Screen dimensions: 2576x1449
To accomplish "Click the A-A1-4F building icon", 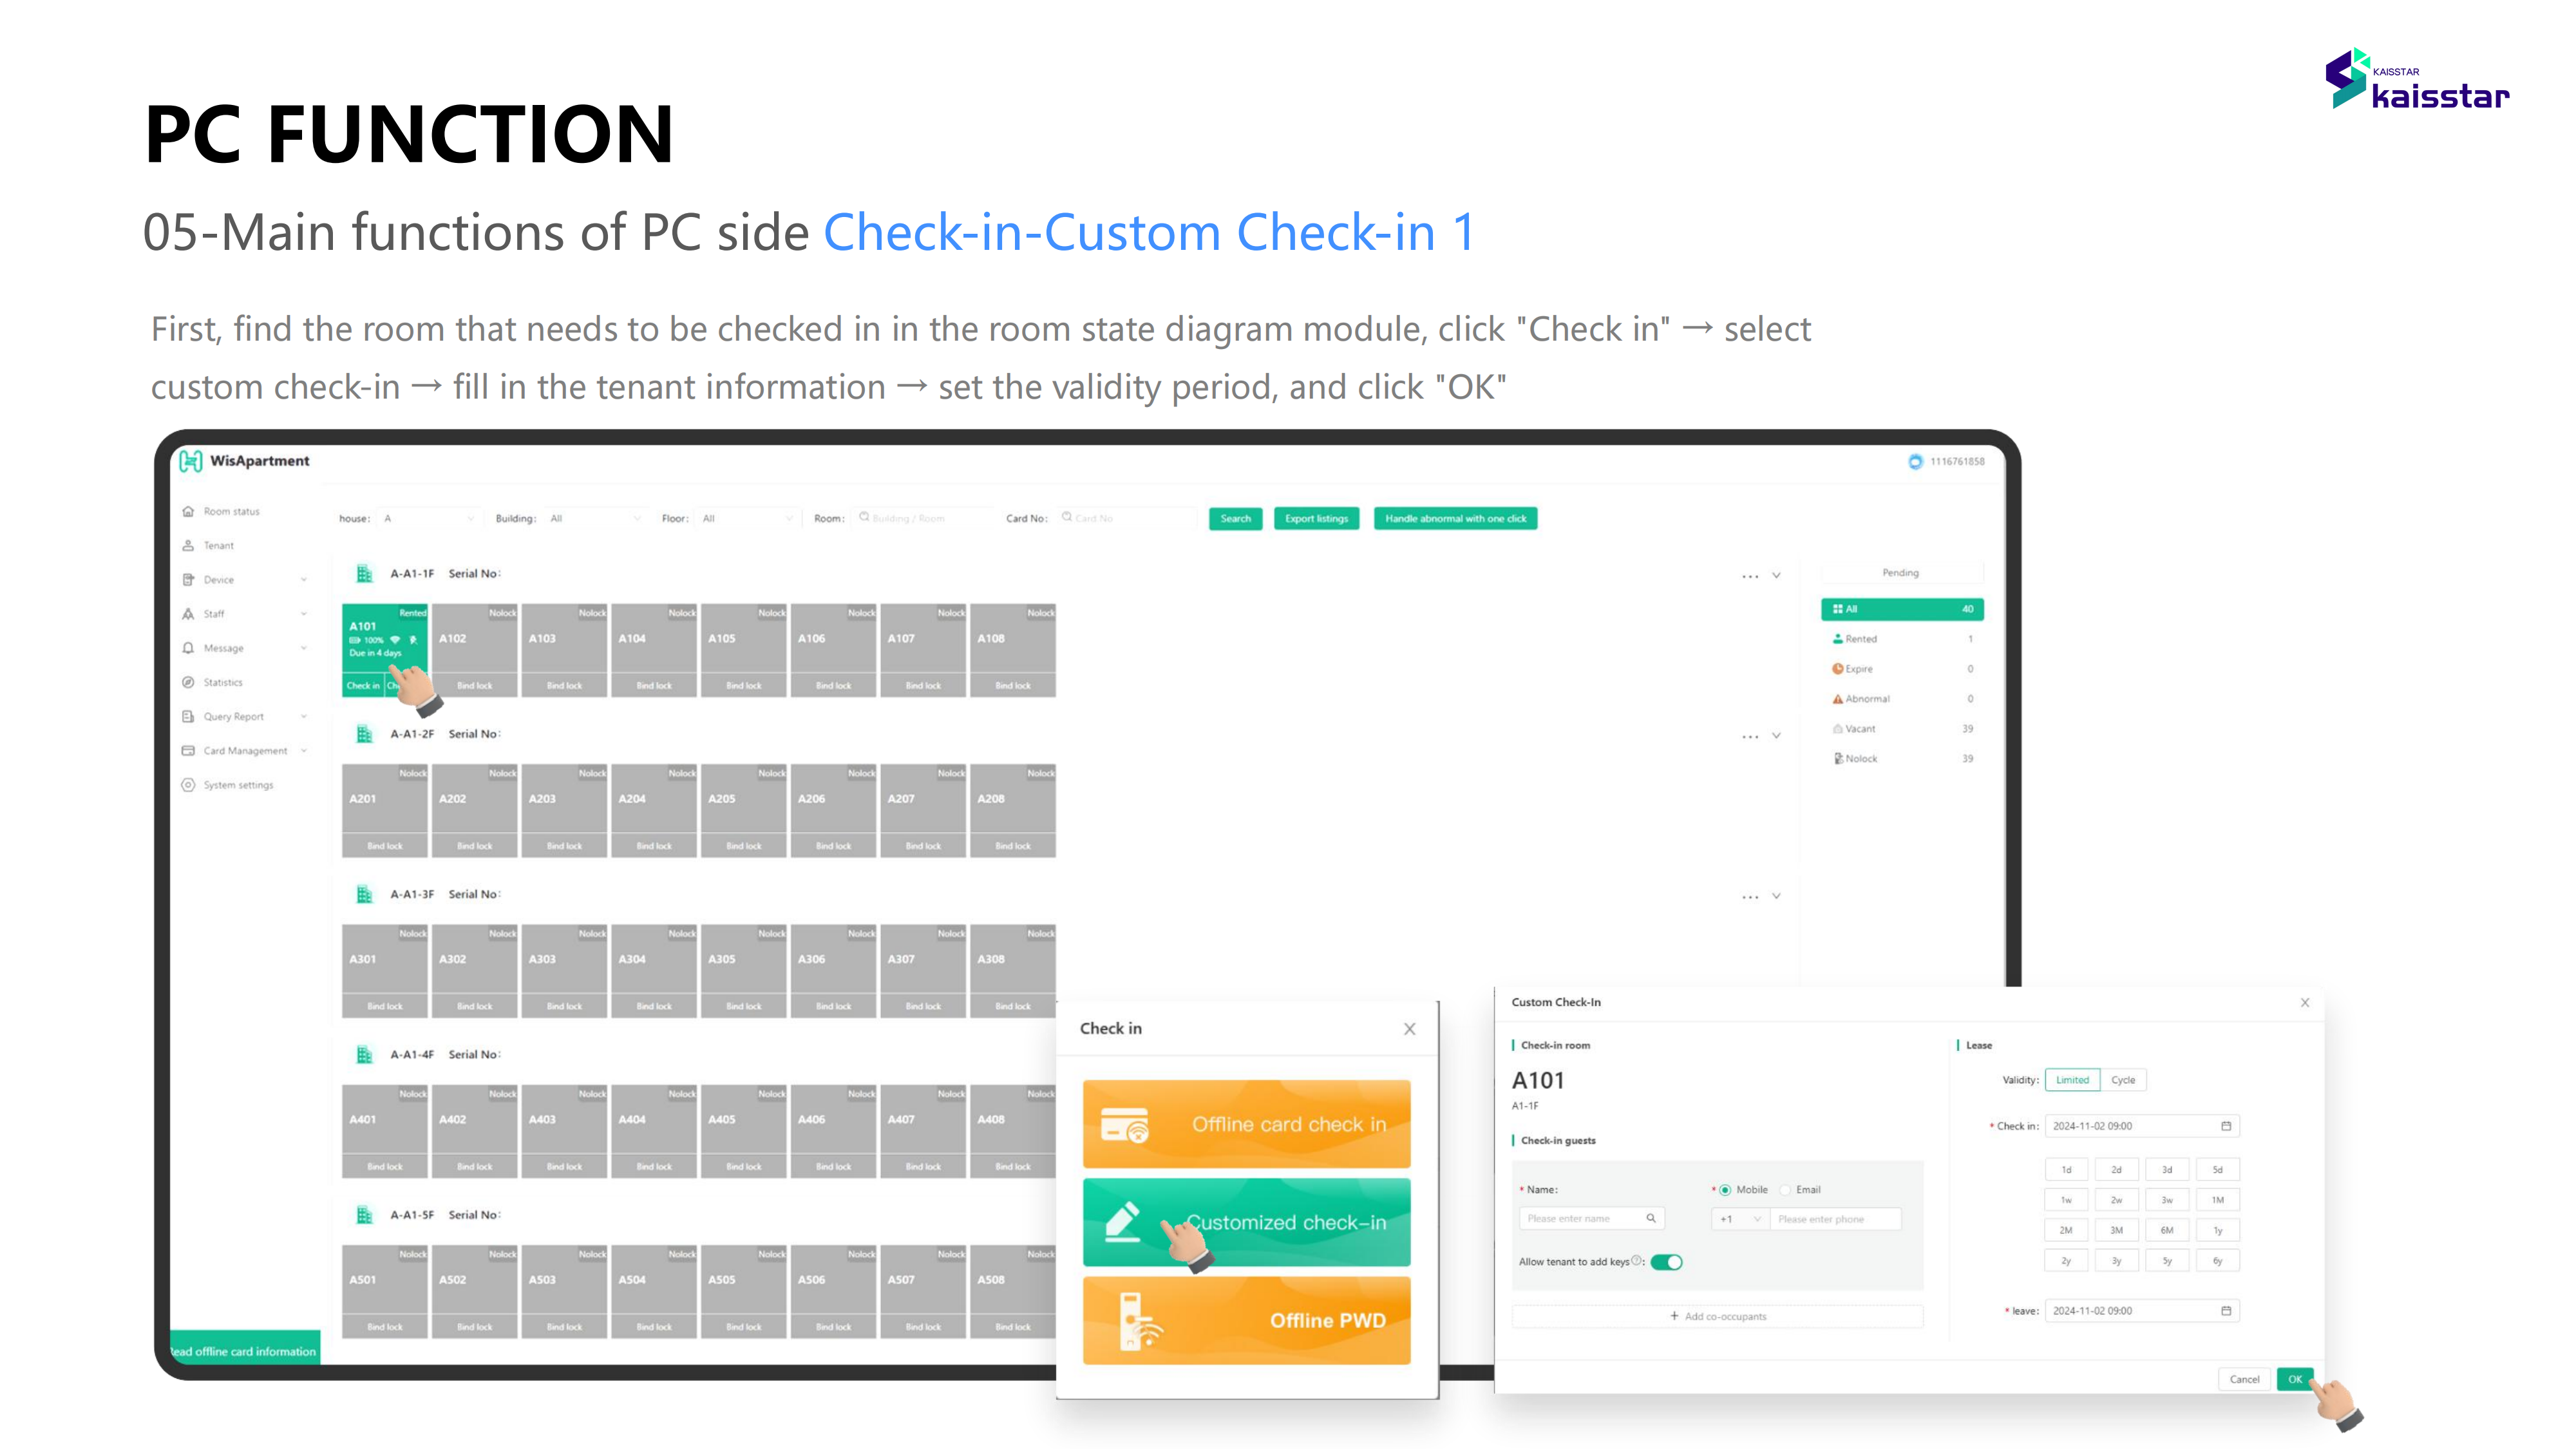I will 364,1054.
